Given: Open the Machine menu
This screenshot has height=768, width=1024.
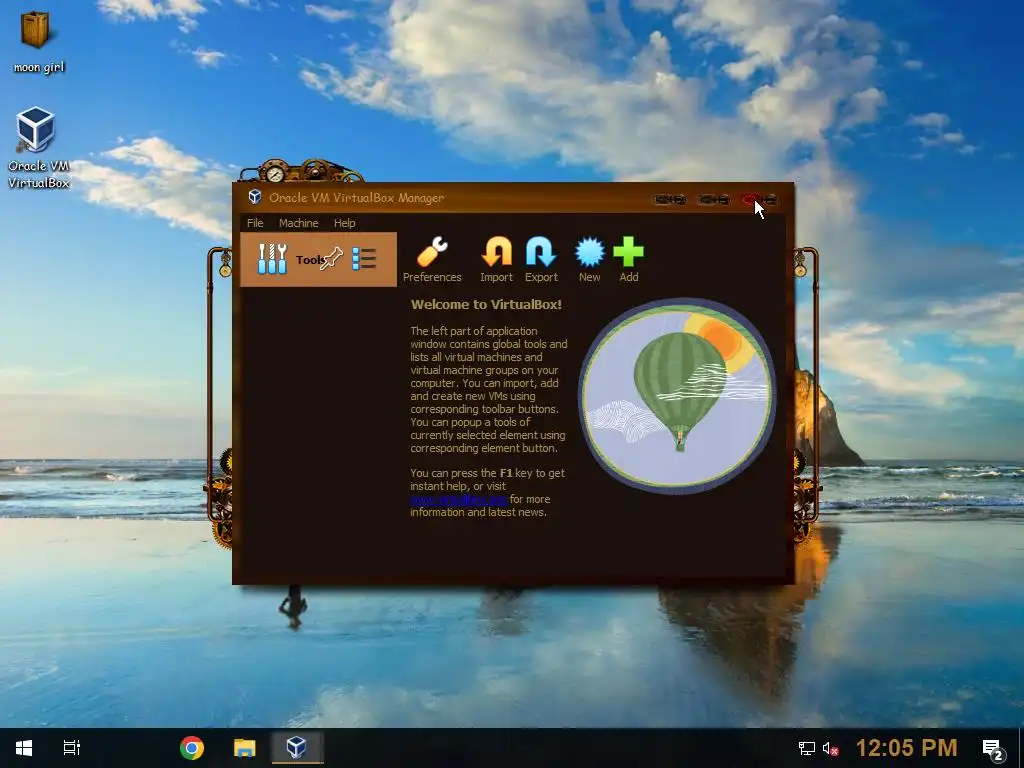Looking at the screenshot, I should point(298,223).
